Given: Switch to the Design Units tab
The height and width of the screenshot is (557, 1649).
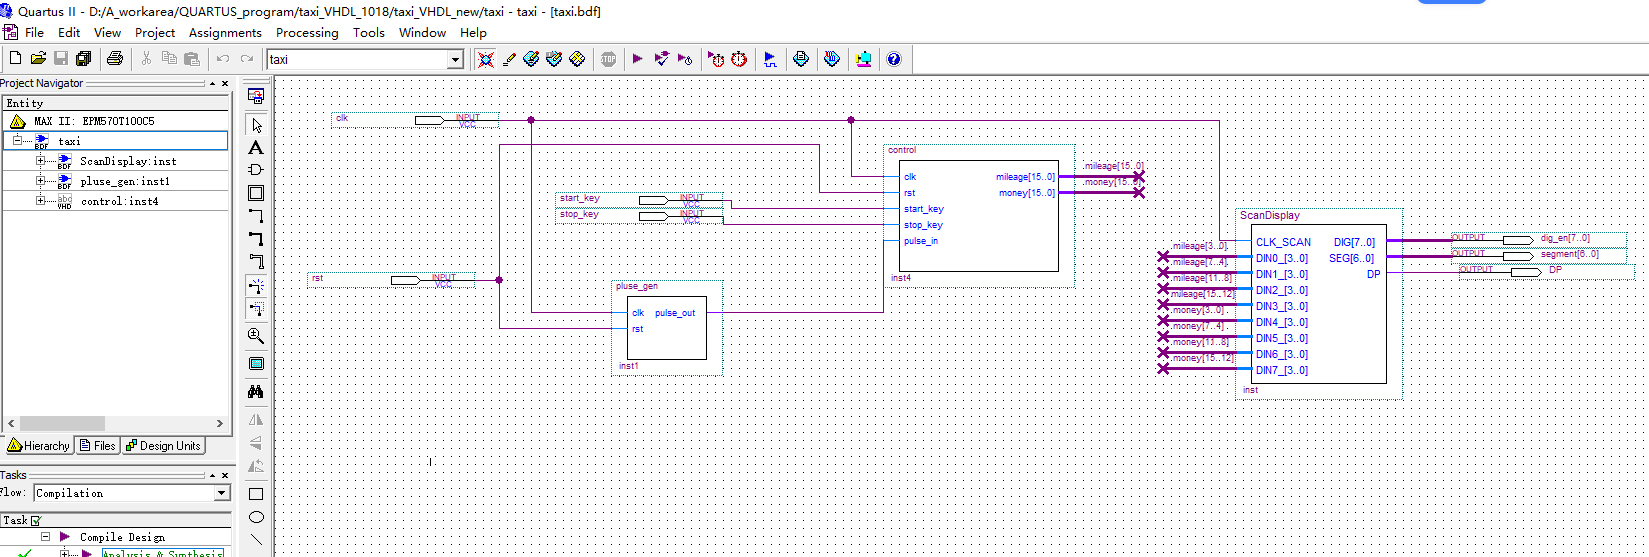Looking at the screenshot, I should tap(163, 446).
